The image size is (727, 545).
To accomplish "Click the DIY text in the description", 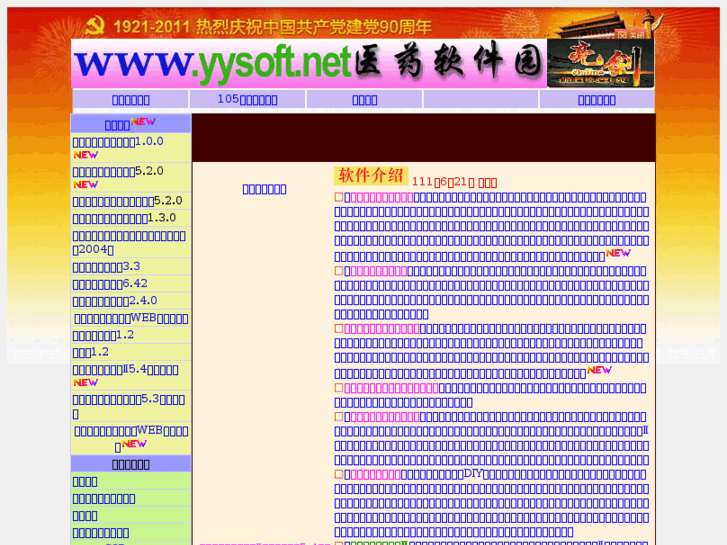I will point(473,474).
